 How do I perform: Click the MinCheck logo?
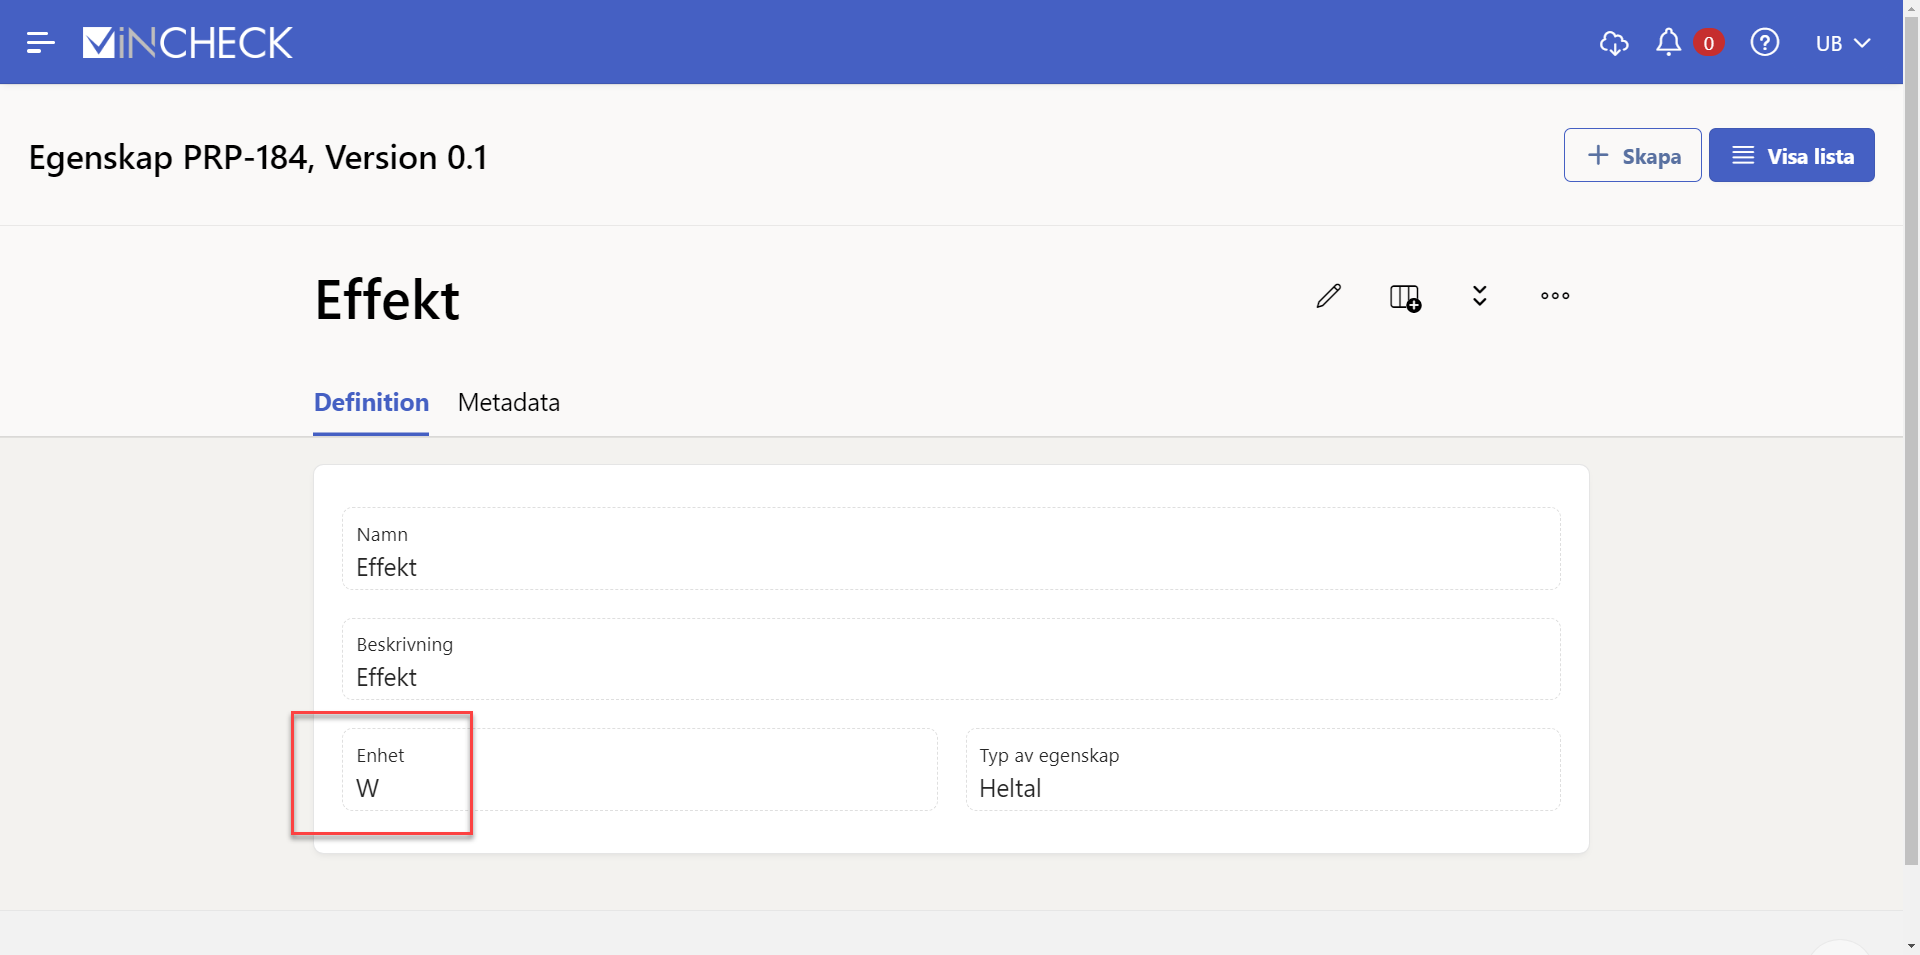188,43
